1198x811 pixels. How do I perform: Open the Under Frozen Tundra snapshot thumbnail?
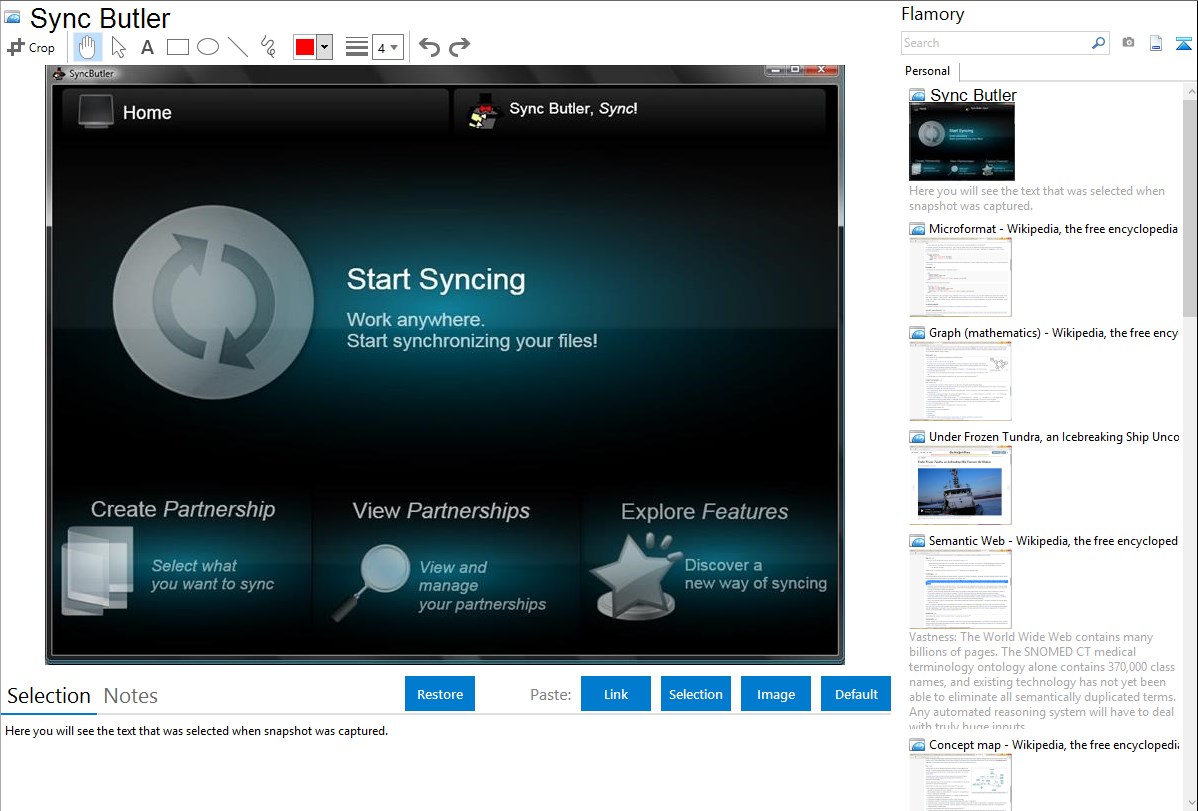(x=960, y=485)
